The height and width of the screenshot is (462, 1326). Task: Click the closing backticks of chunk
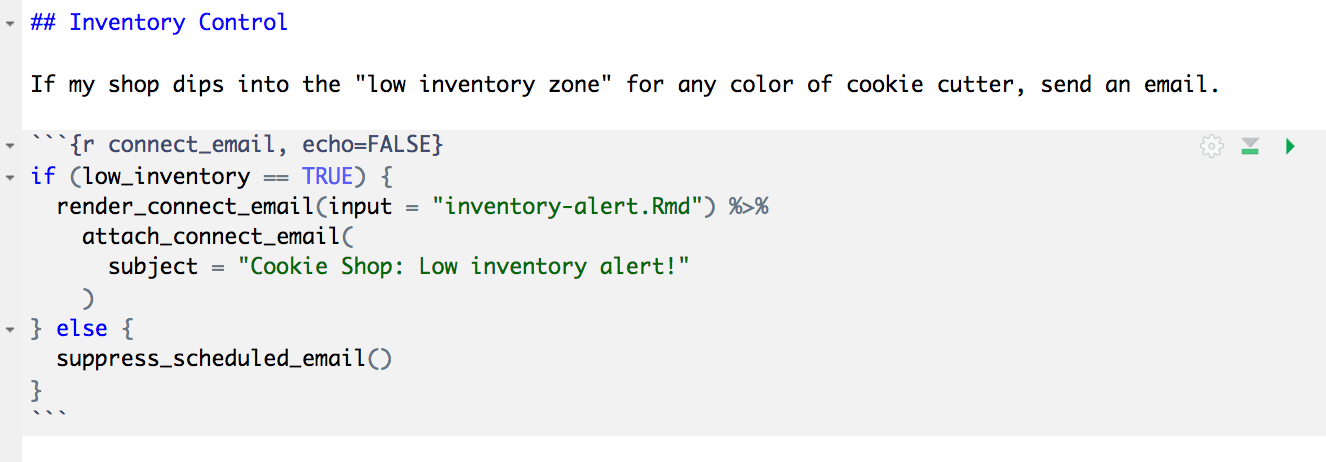(49, 413)
